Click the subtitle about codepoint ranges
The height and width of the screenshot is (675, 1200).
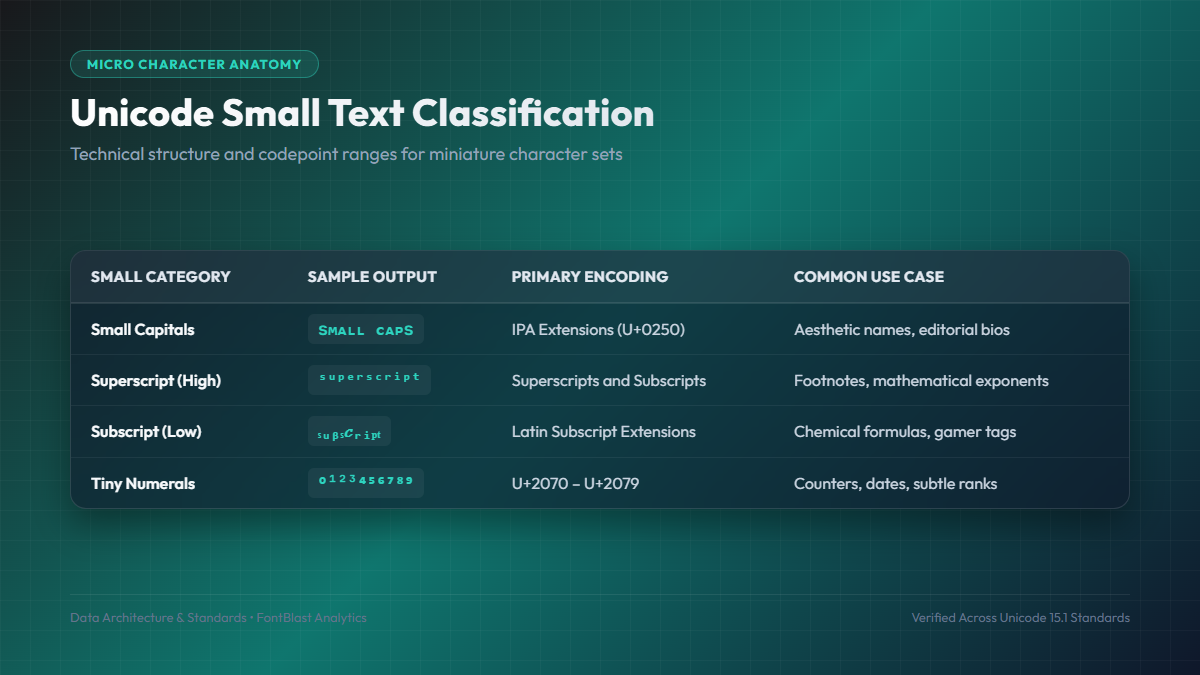coord(346,154)
